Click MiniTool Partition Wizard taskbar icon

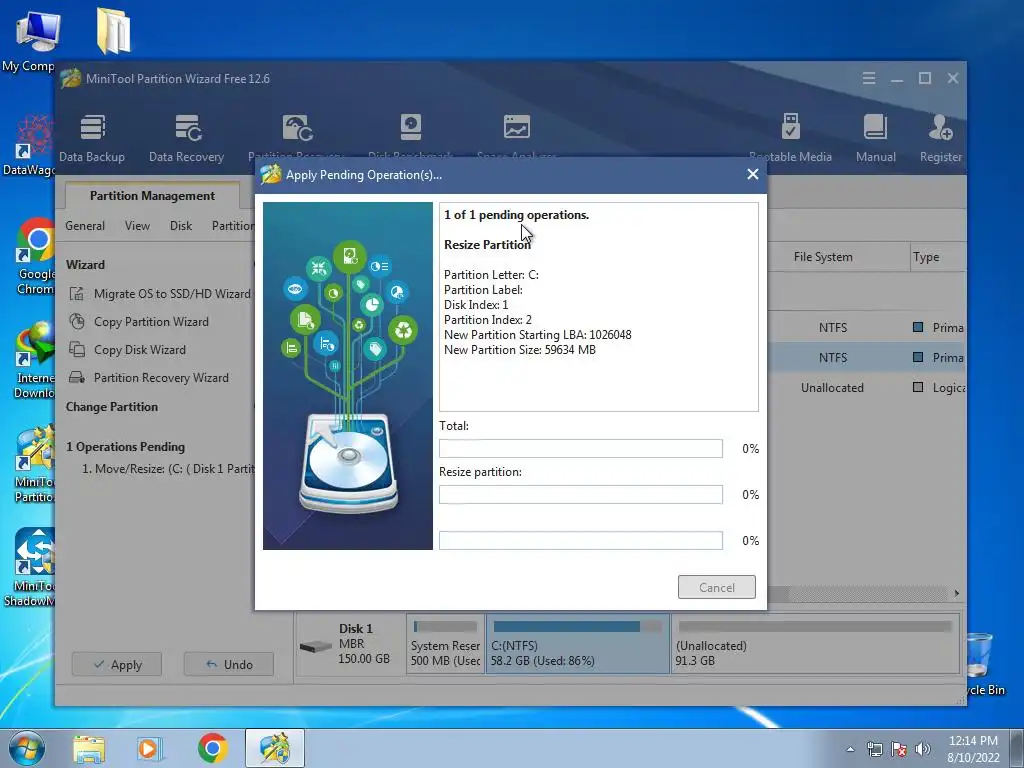tap(275, 748)
